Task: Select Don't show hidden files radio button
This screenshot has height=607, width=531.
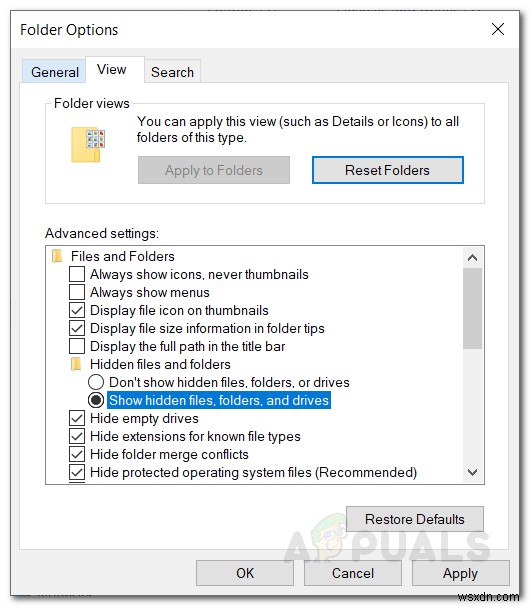Action: pyautogui.click(x=96, y=382)
